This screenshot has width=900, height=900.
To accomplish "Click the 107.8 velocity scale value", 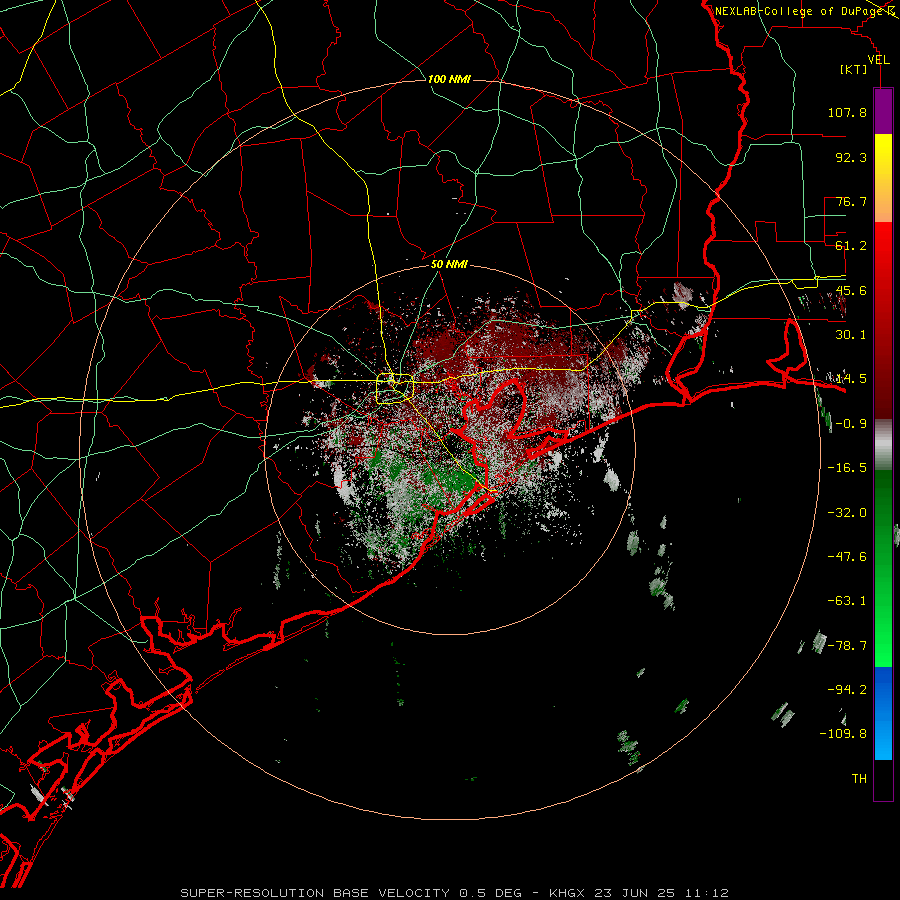I will (x=847, y=112).
